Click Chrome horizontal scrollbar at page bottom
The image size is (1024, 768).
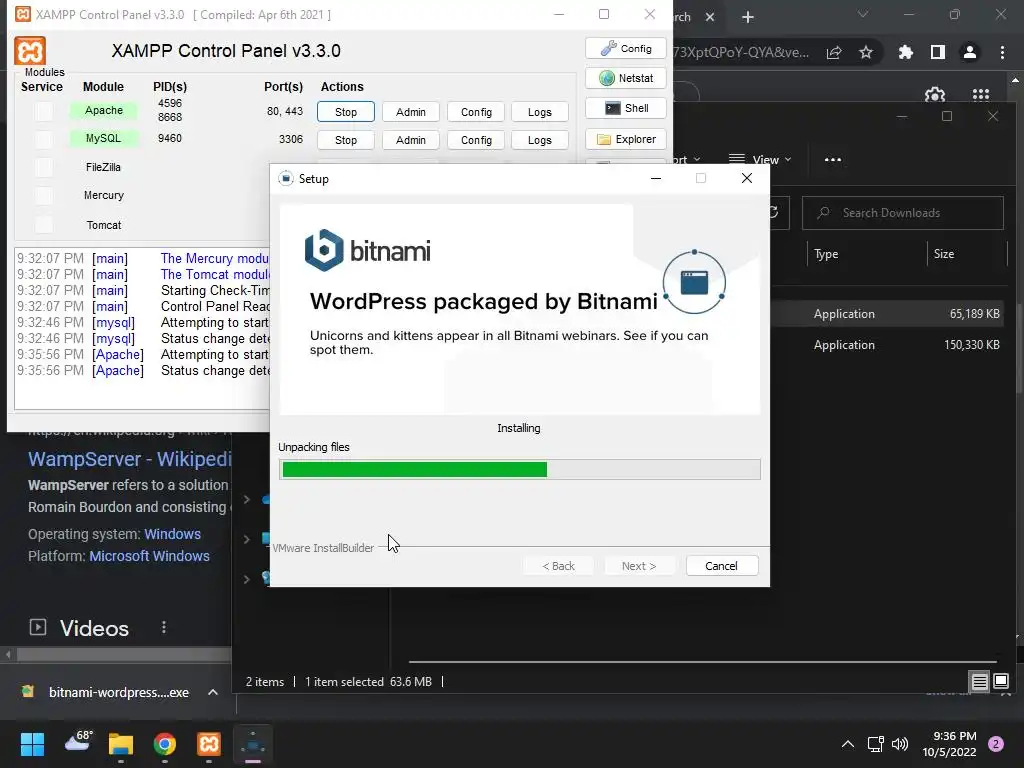click(124, 654)
